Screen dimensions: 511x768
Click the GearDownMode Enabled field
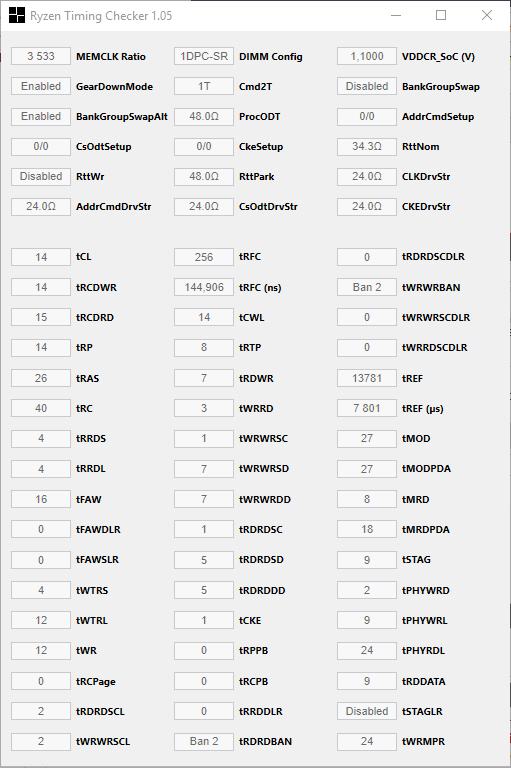point(41,86)
